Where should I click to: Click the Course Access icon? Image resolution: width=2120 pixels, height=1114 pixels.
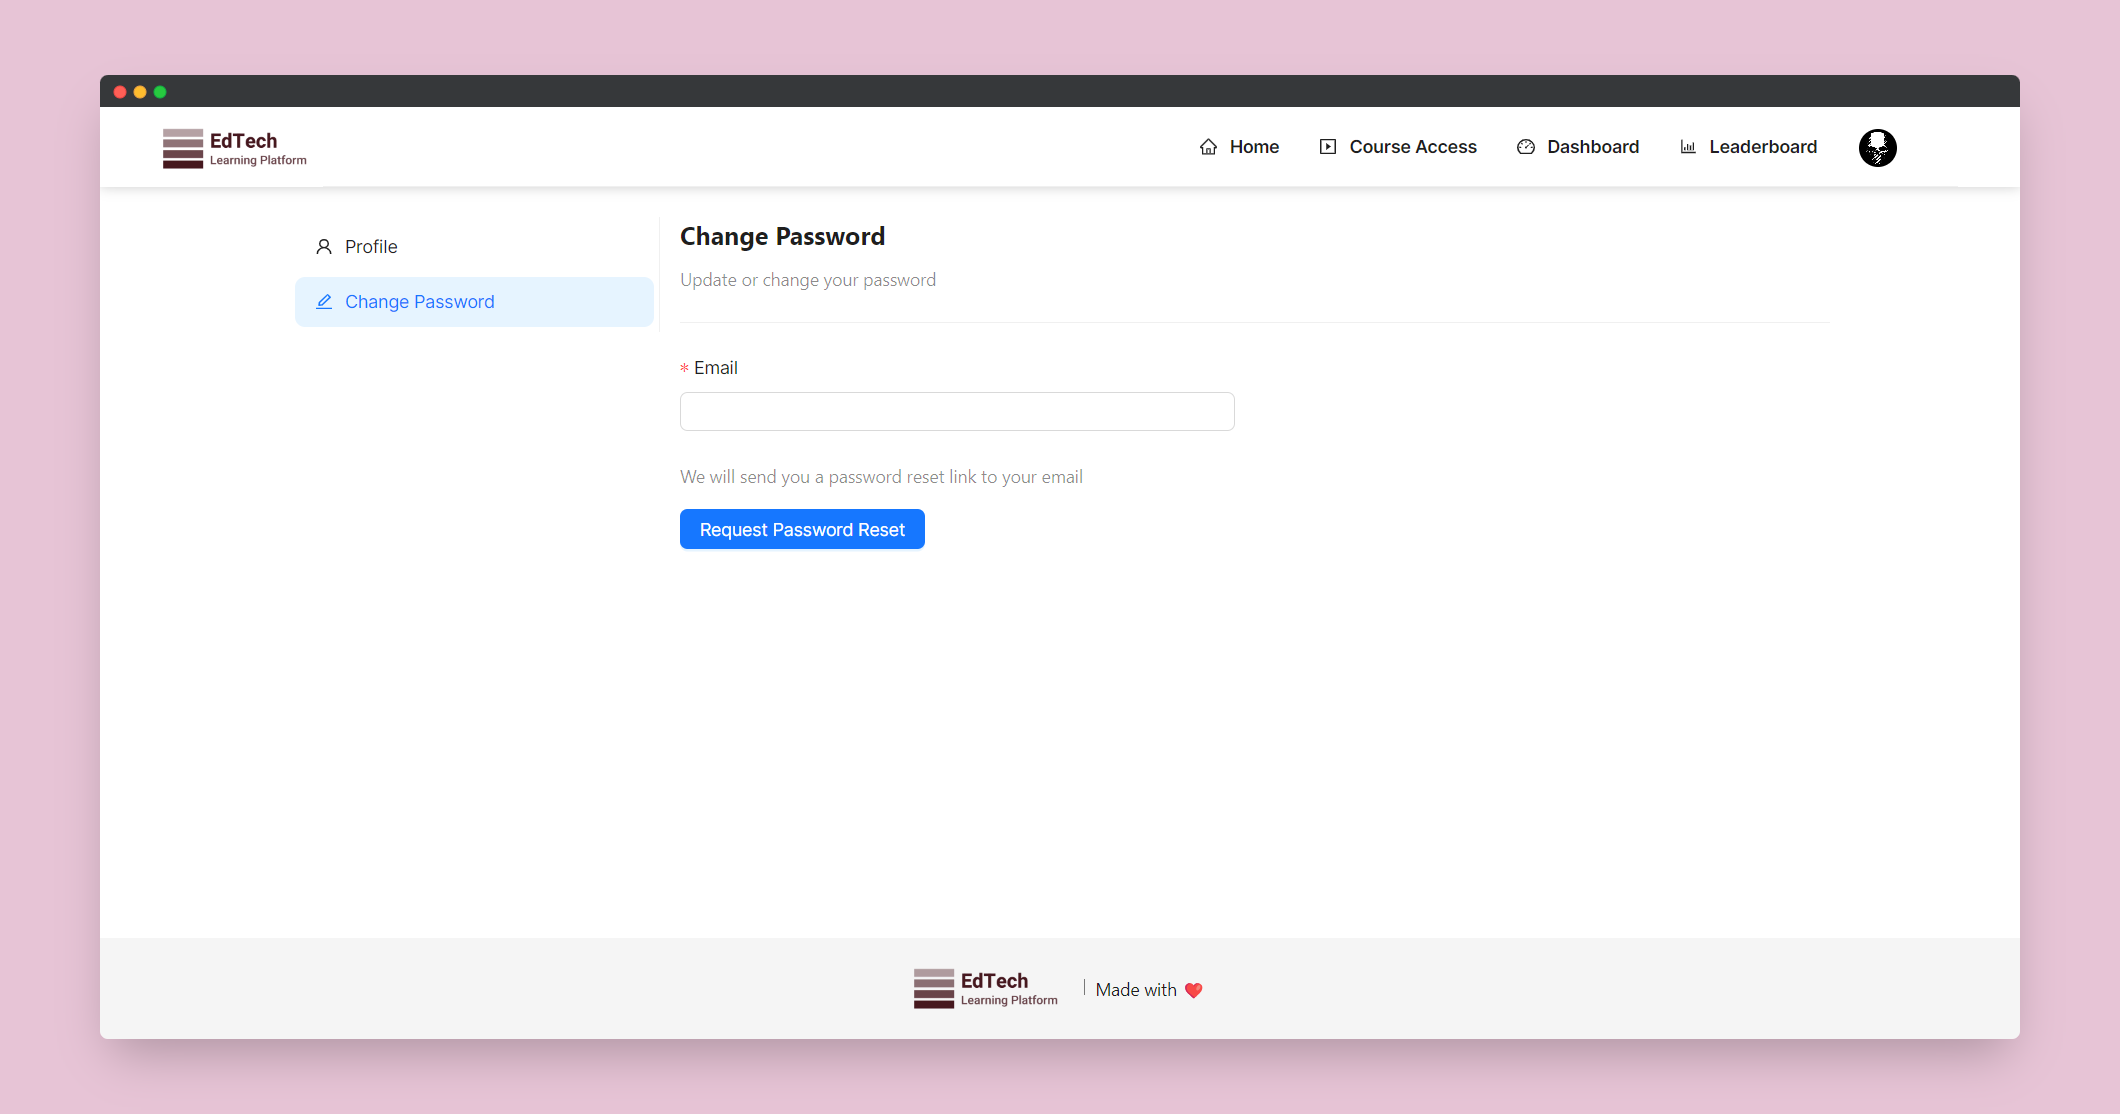coord(1326,146)
